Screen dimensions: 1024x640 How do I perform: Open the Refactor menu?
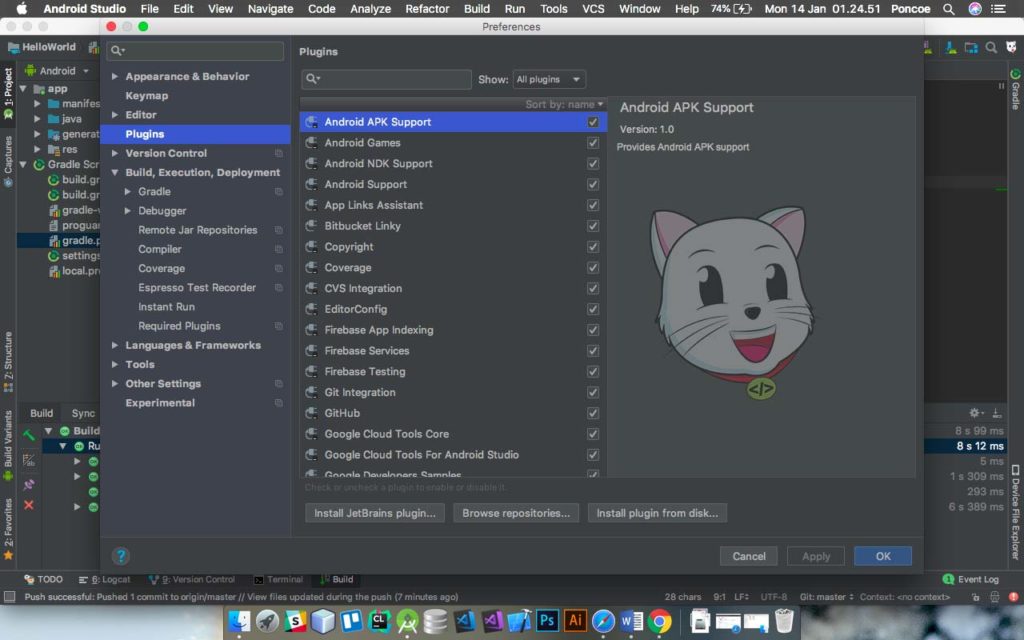pyautogui.click(x=427, y=9)
